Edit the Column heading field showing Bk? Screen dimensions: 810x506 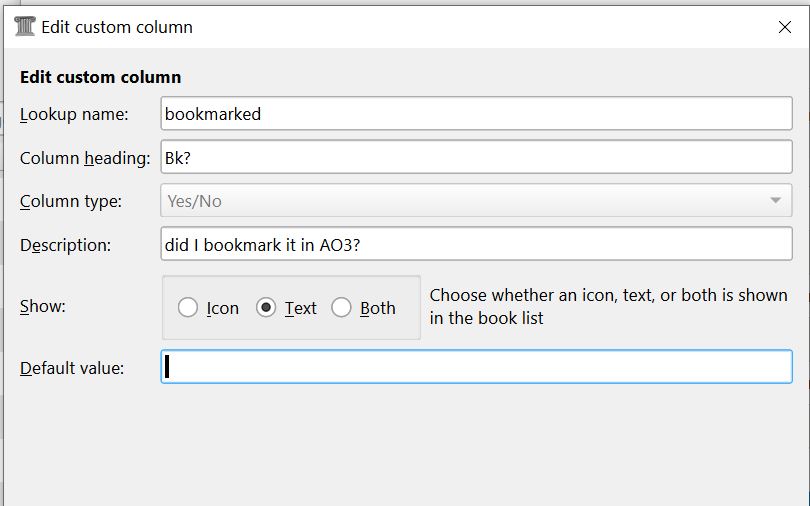pos(476,158)
